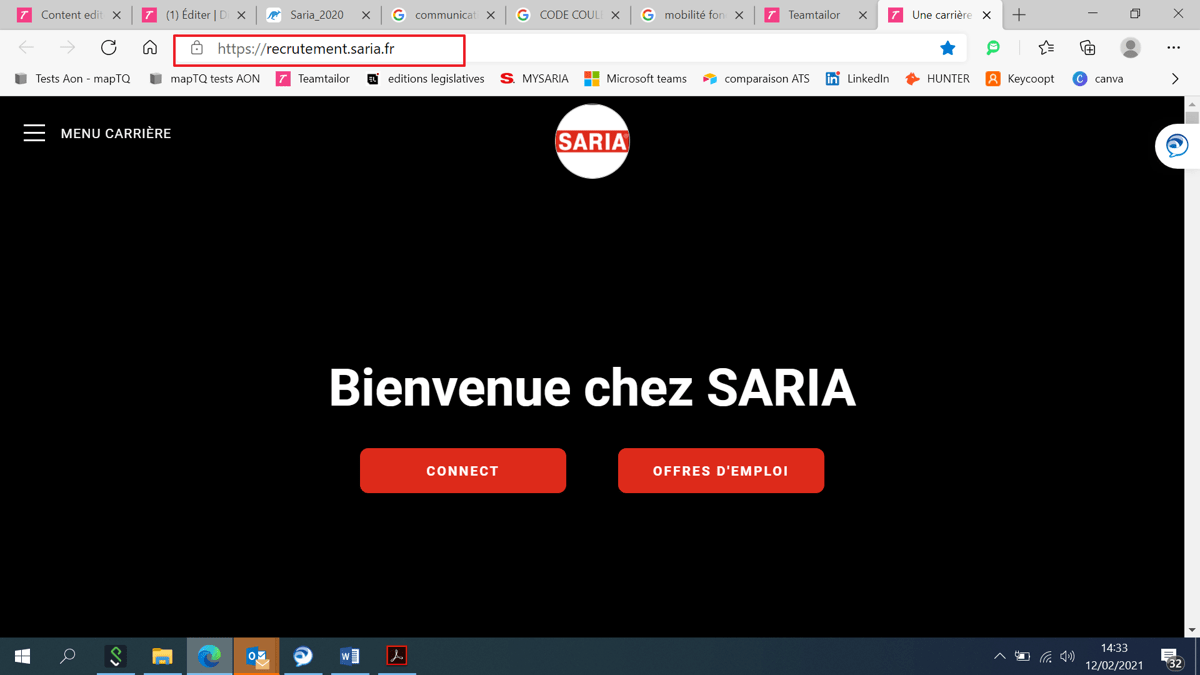Click the green chat extension icon

coord(993,48)
